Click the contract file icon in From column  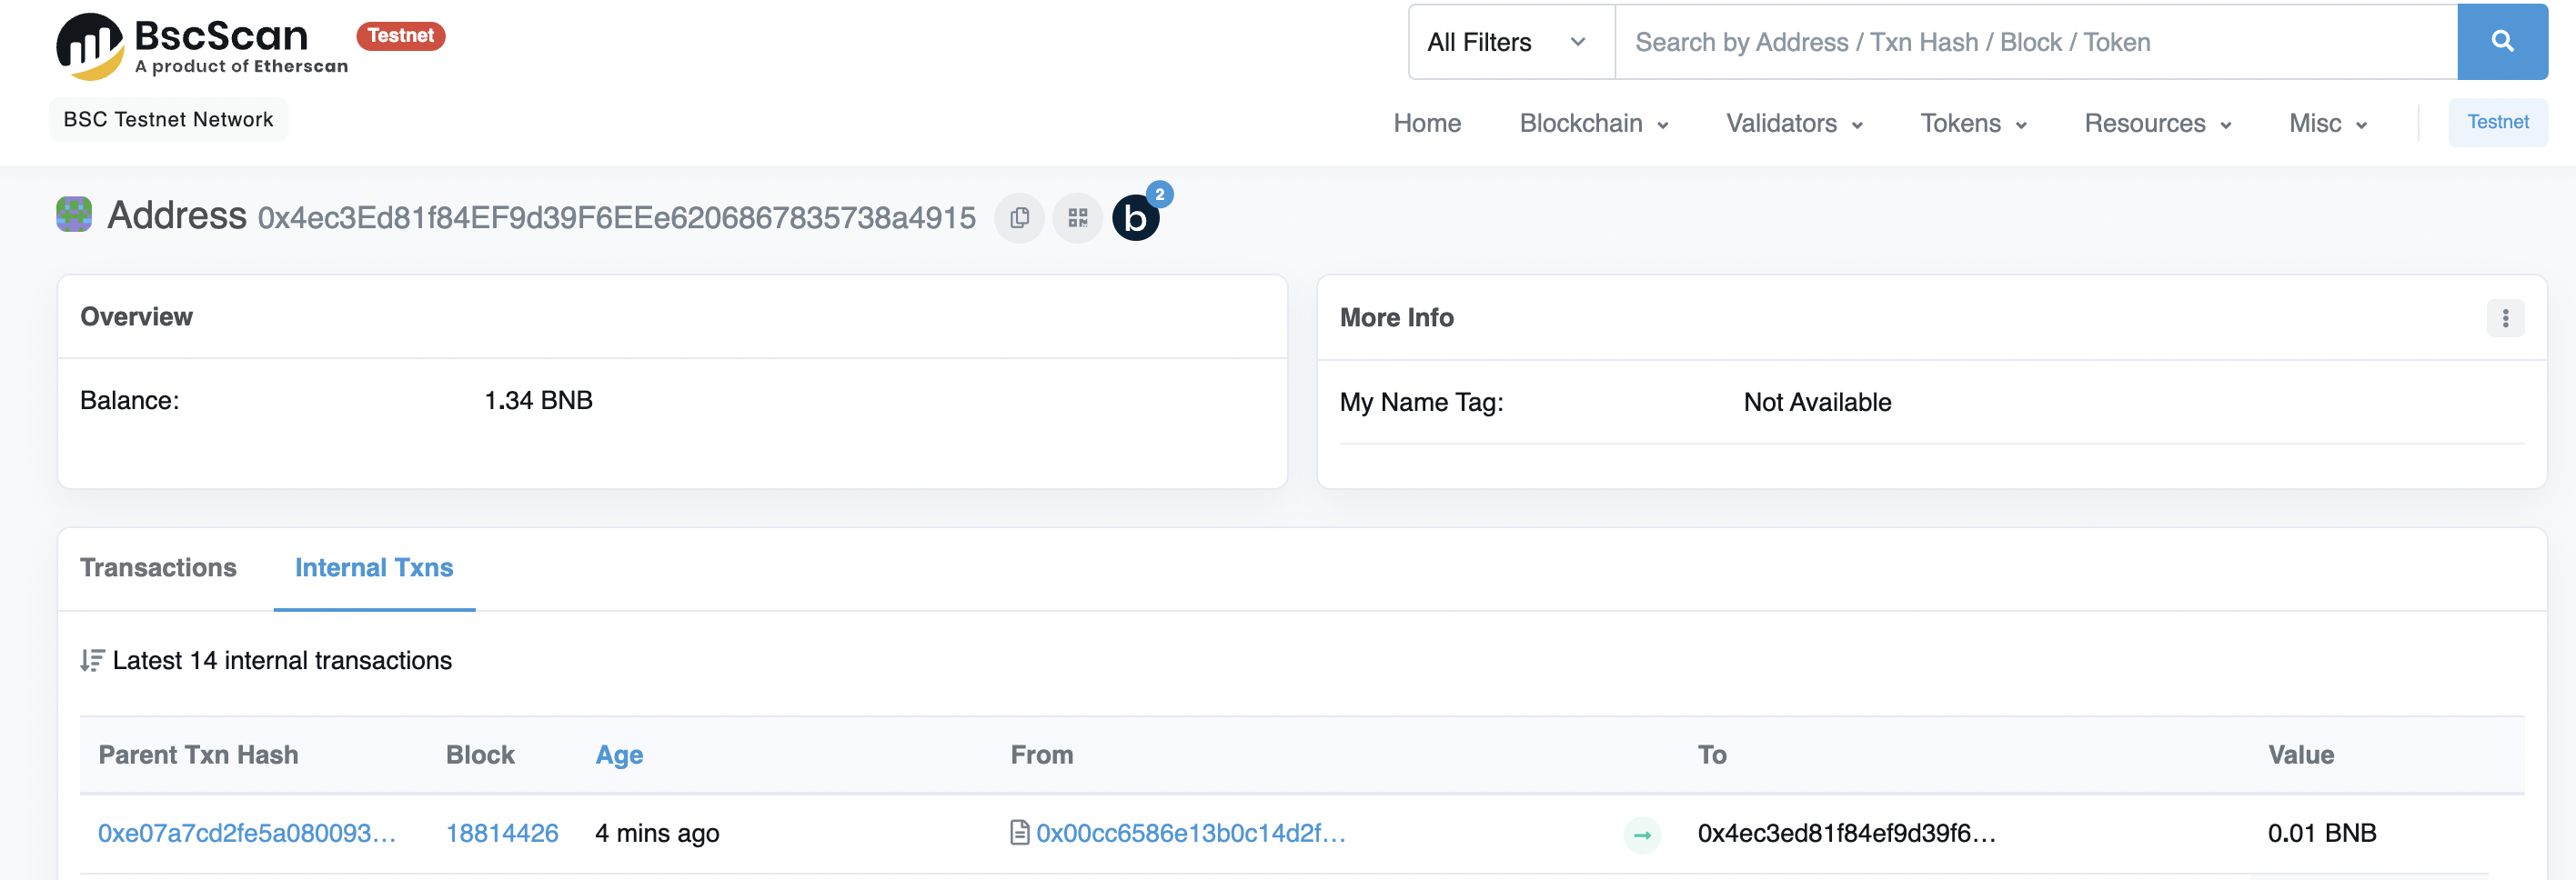click(1019, 833)
